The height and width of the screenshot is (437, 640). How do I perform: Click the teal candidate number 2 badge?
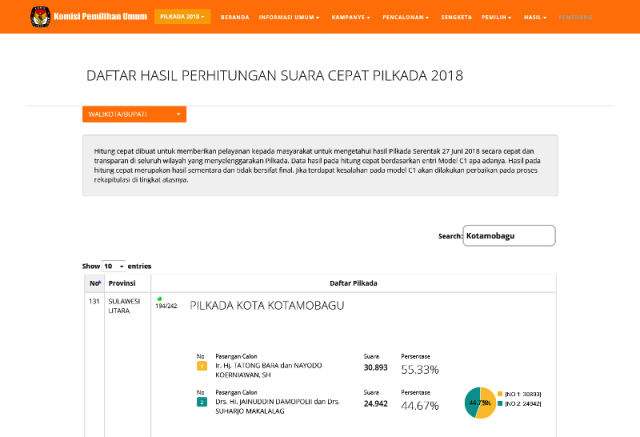point(201,402)
